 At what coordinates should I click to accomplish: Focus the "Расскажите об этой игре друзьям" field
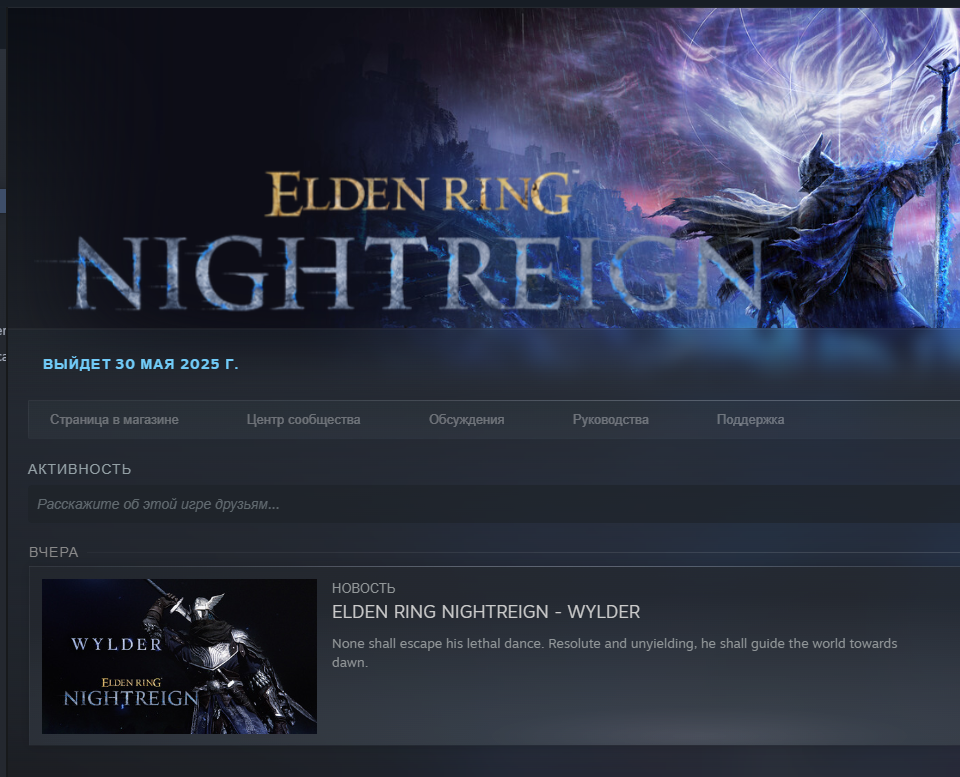493,504
